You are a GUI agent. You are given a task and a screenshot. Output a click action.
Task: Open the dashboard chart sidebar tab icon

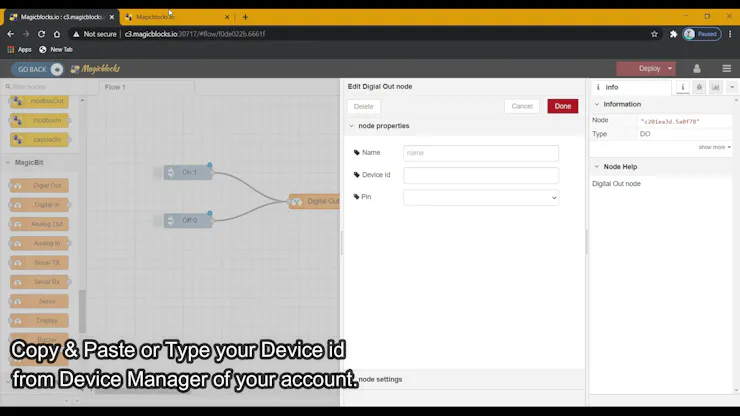coord(715,87)
